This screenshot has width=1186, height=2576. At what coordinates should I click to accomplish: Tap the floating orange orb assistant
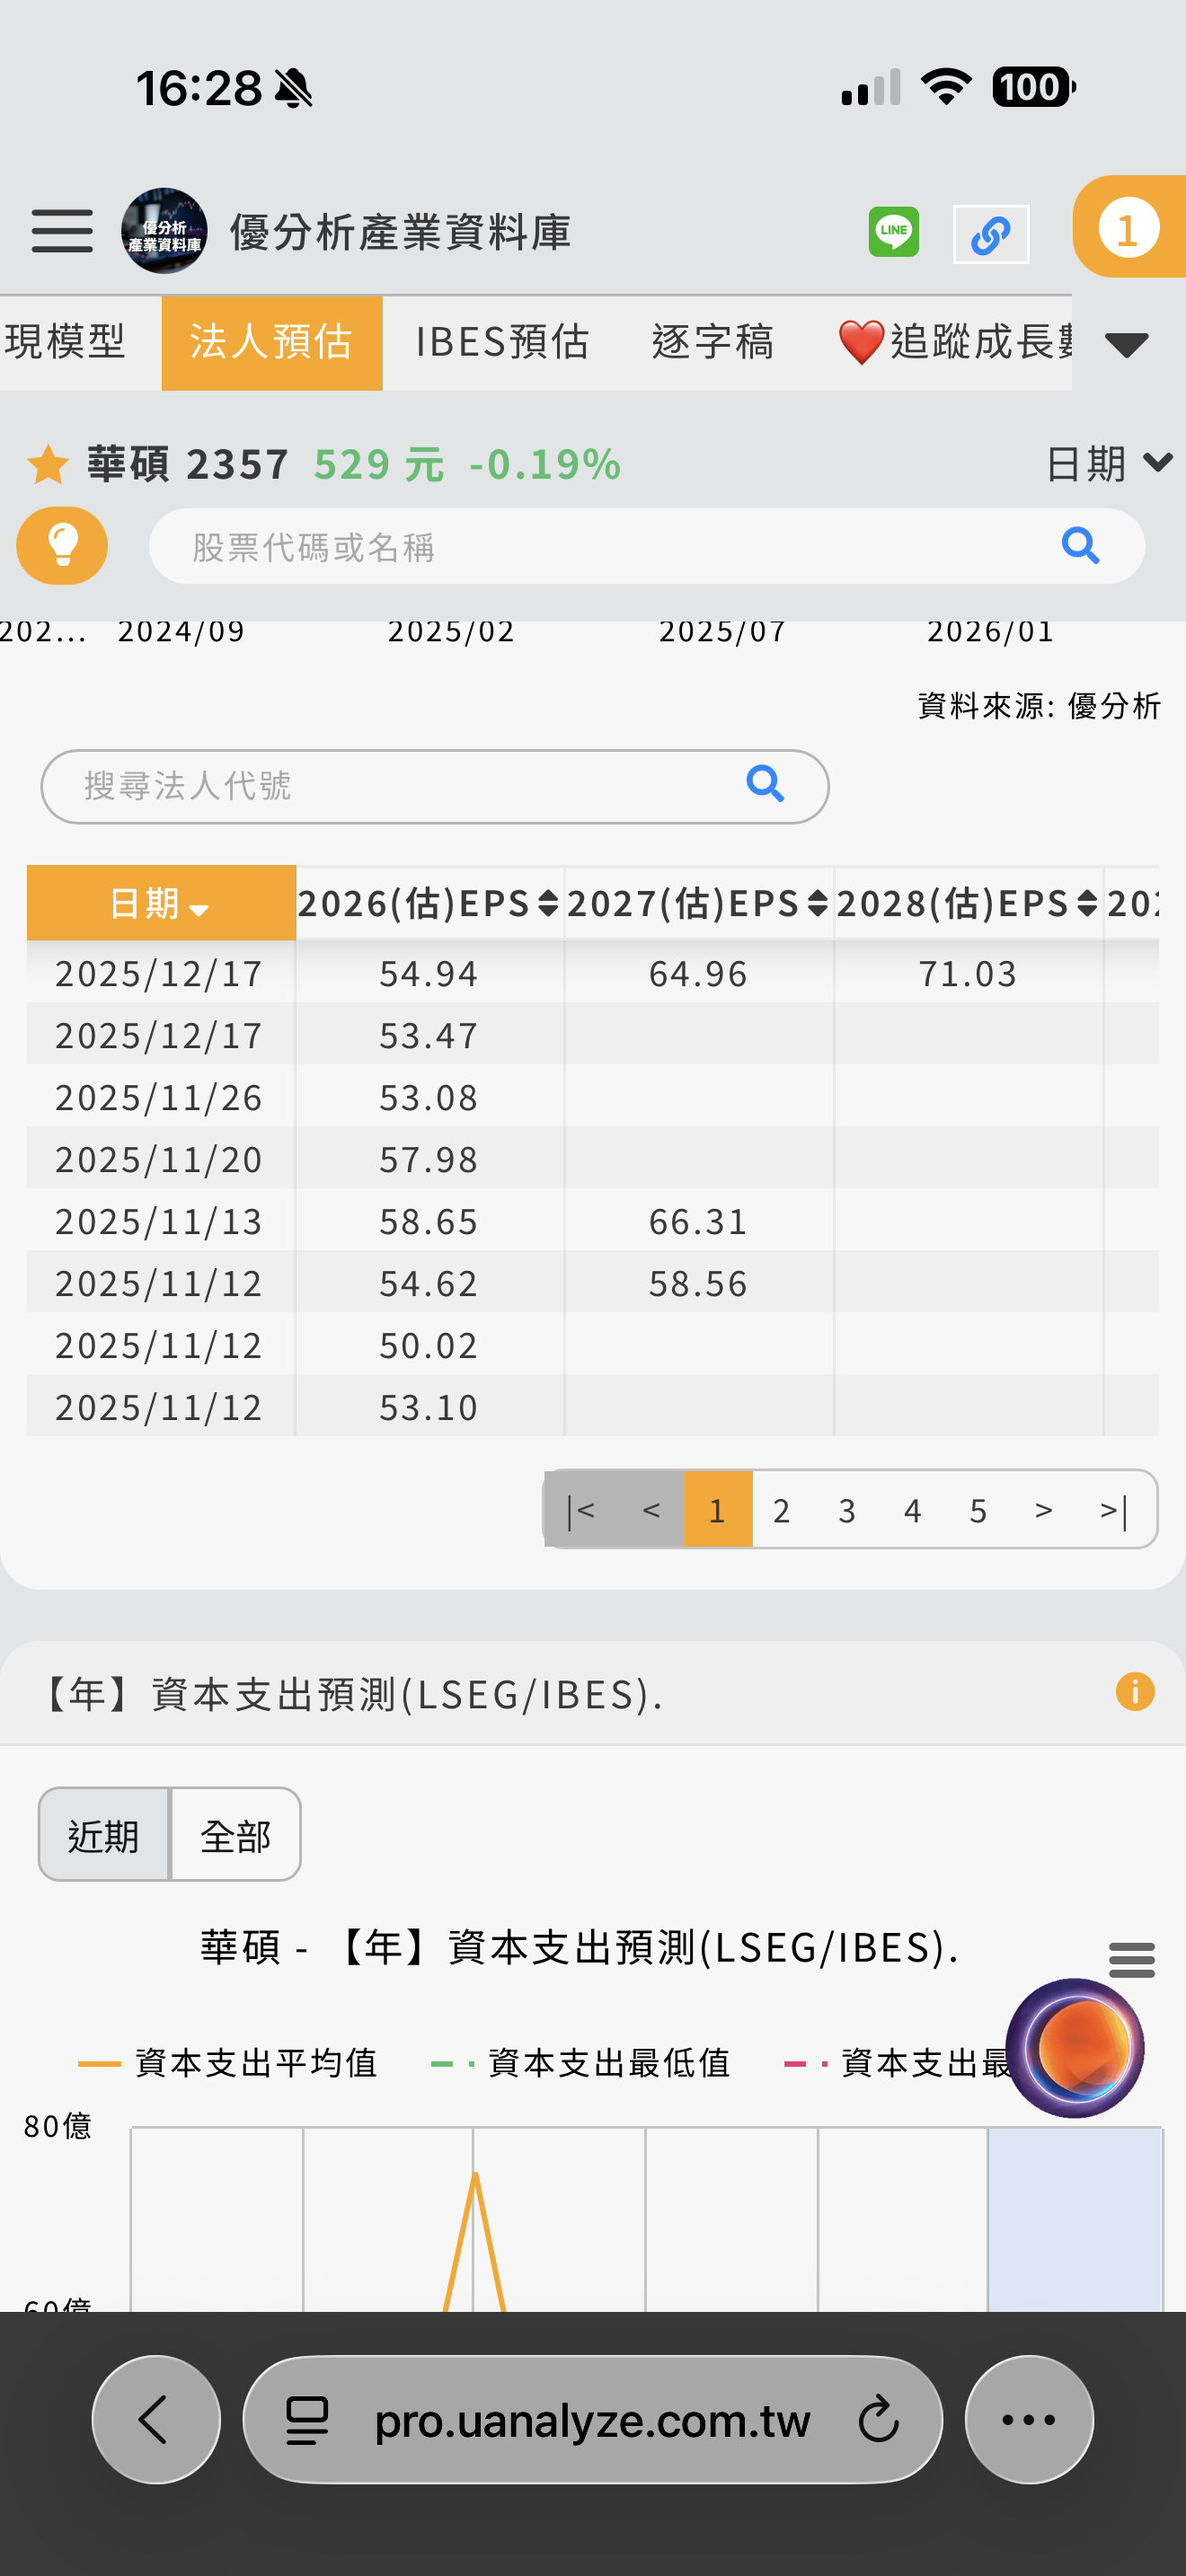click(x=1075, y=2048)
